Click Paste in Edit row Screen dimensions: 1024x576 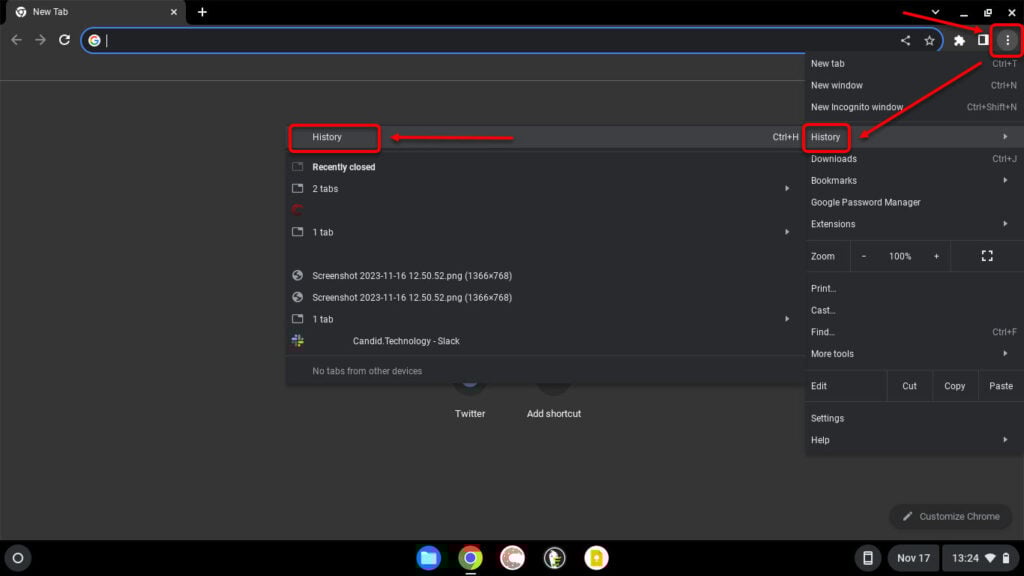(1000, 386)
